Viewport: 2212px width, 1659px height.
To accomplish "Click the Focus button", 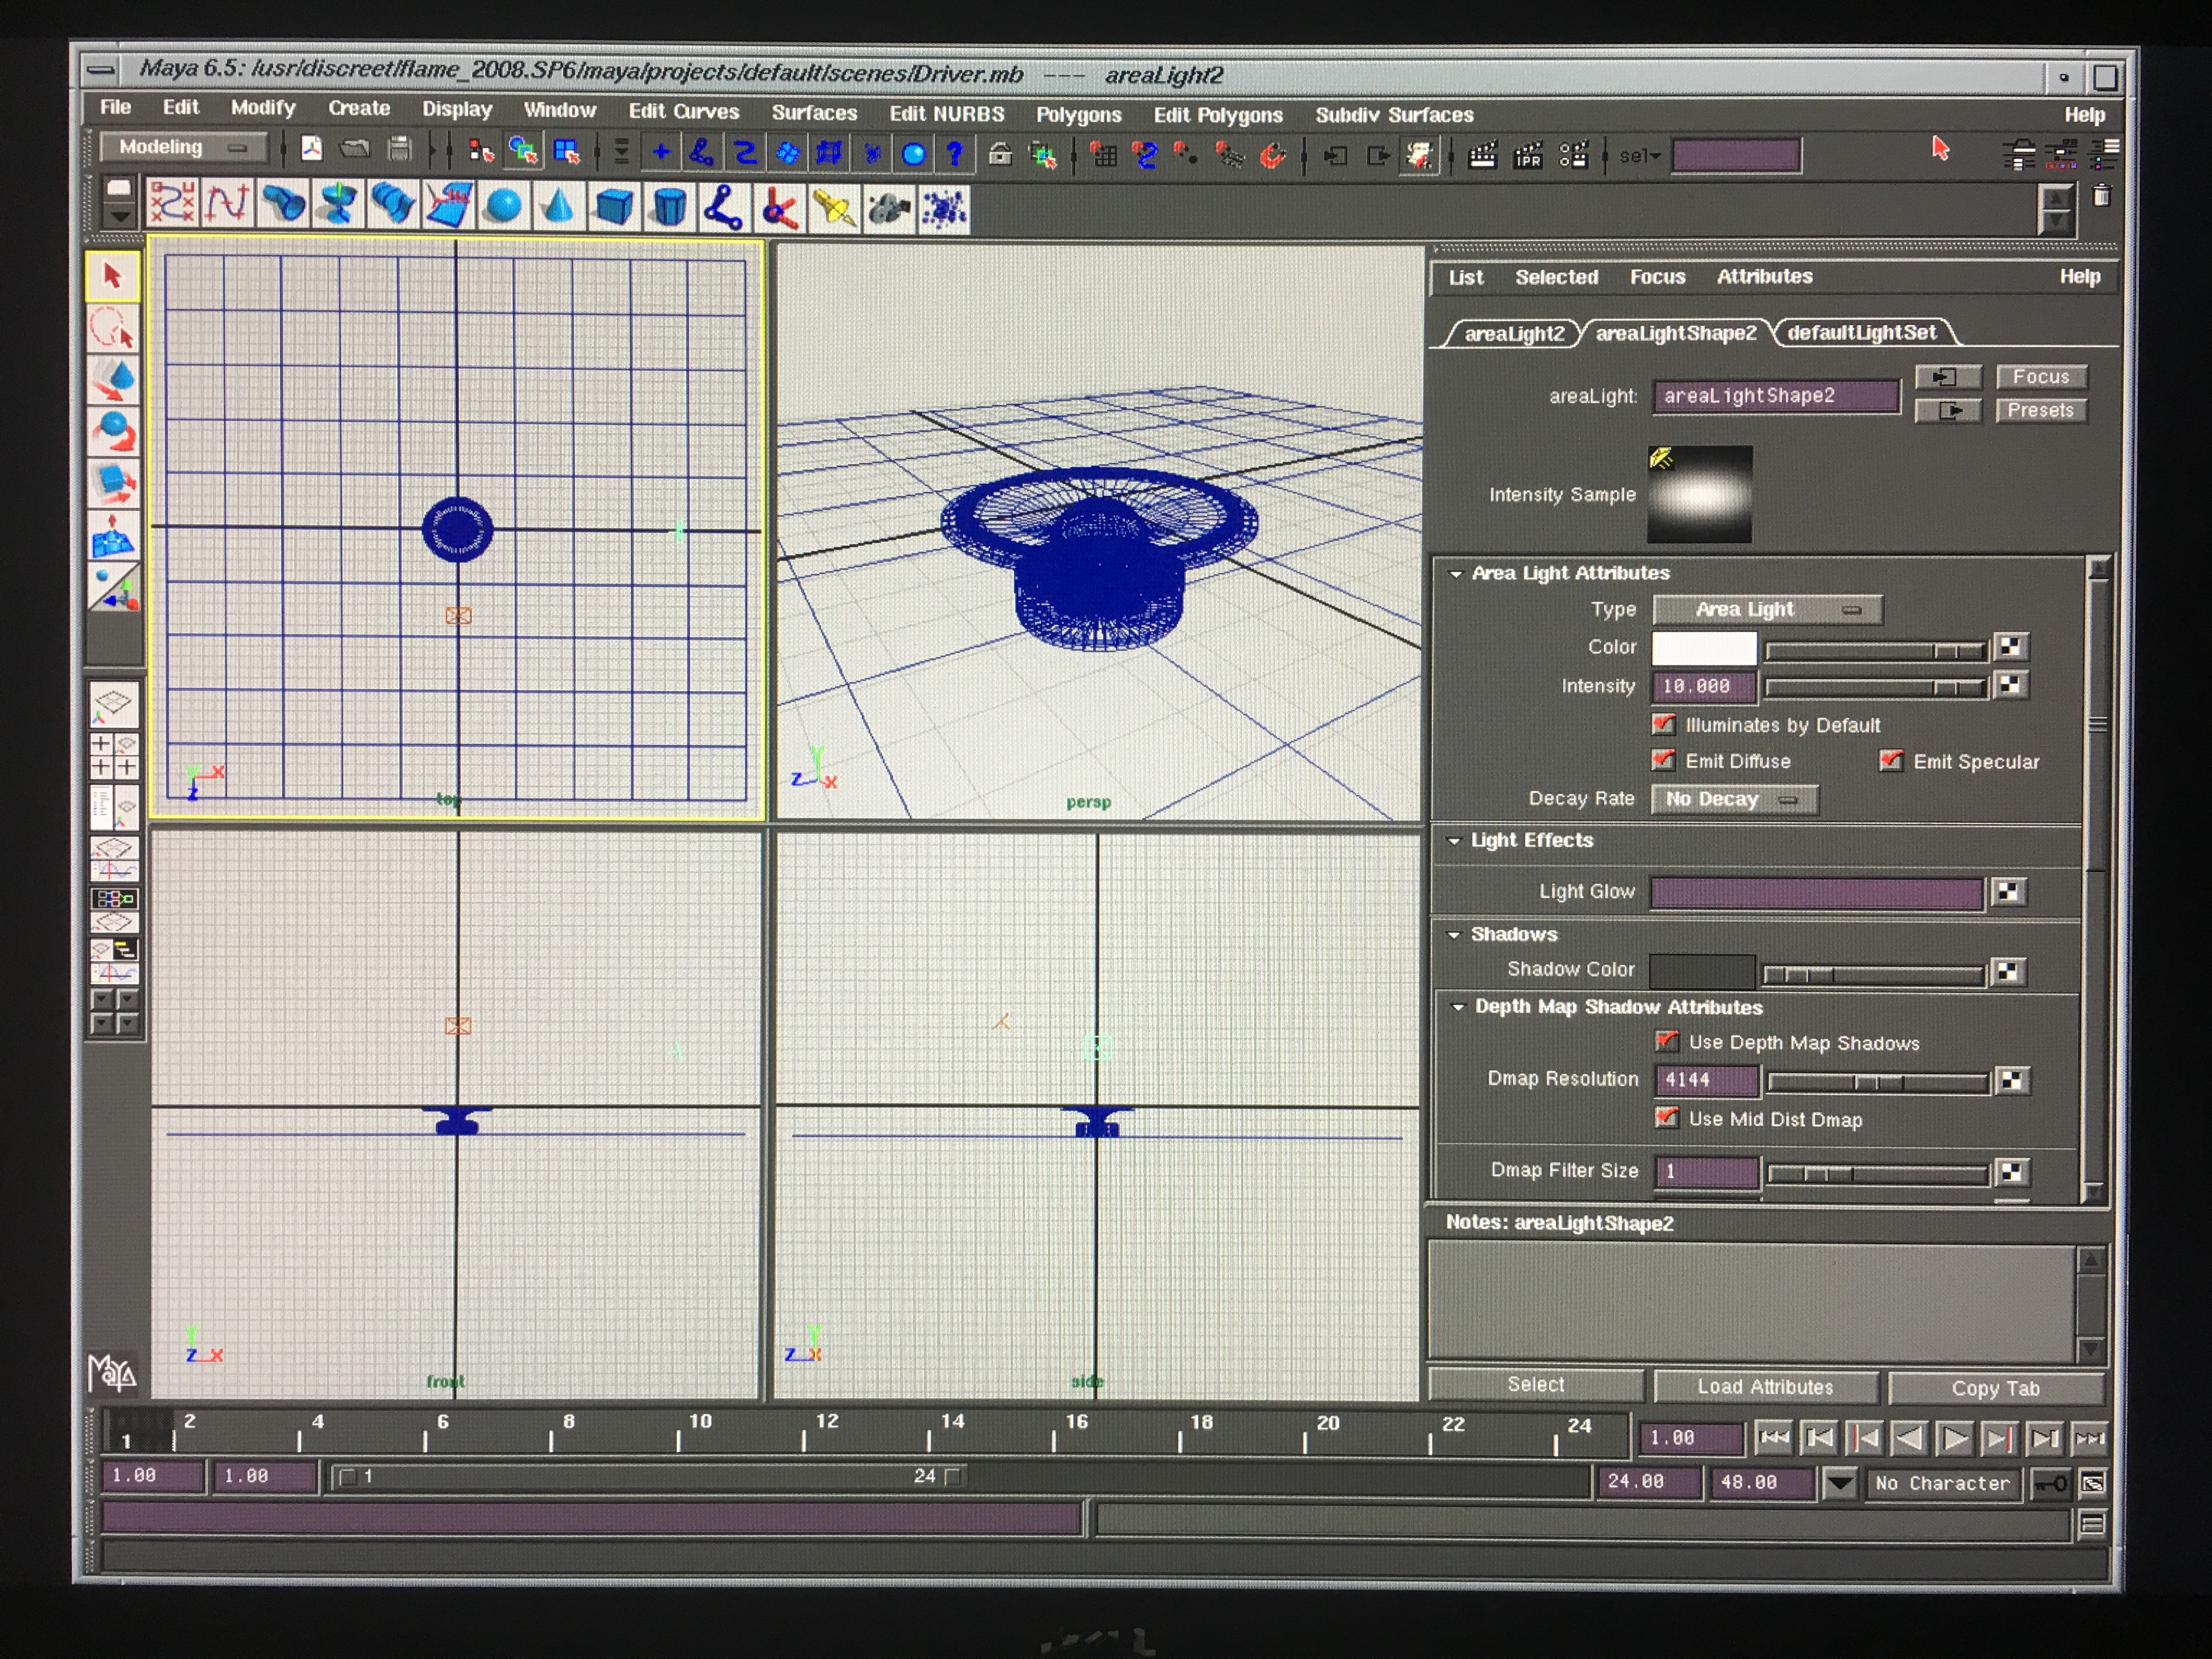I will (x=2040, y=376).
